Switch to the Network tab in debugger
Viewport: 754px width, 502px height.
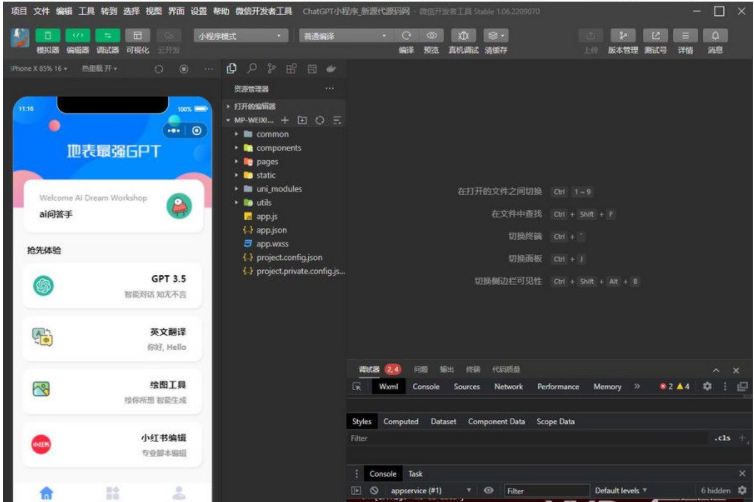(508, 386)
